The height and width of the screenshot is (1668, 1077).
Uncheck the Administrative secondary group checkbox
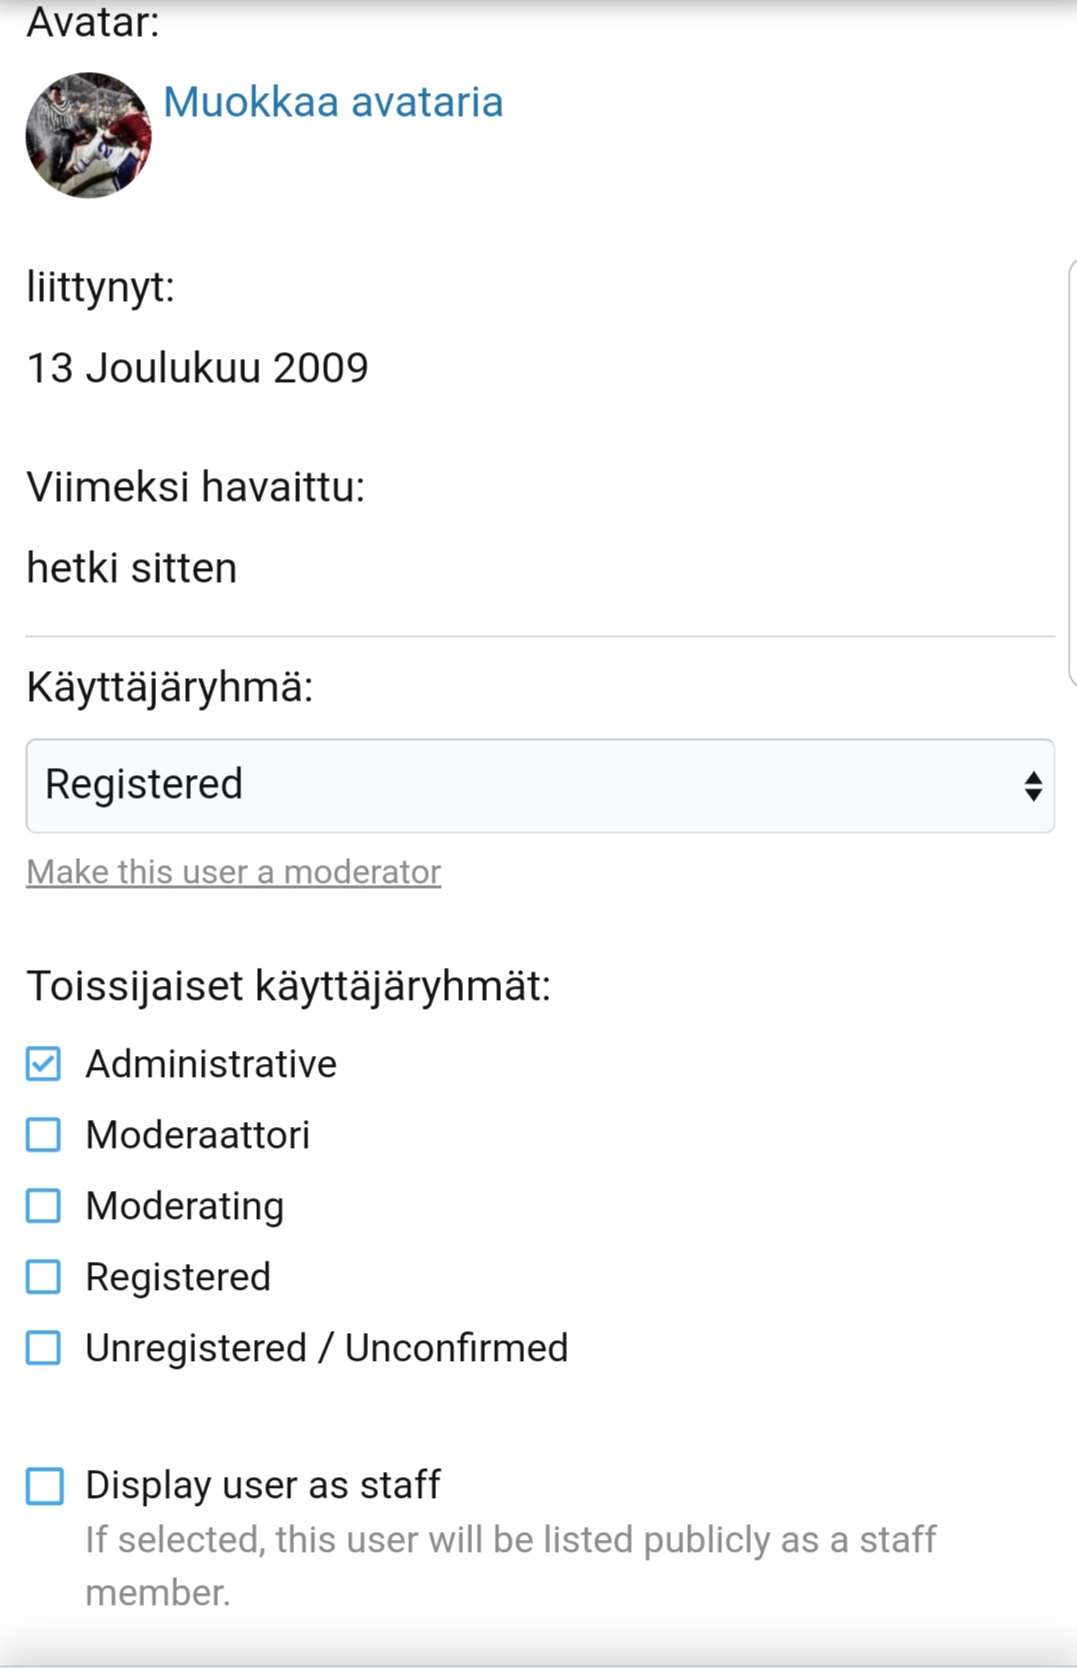point(43,1064)
